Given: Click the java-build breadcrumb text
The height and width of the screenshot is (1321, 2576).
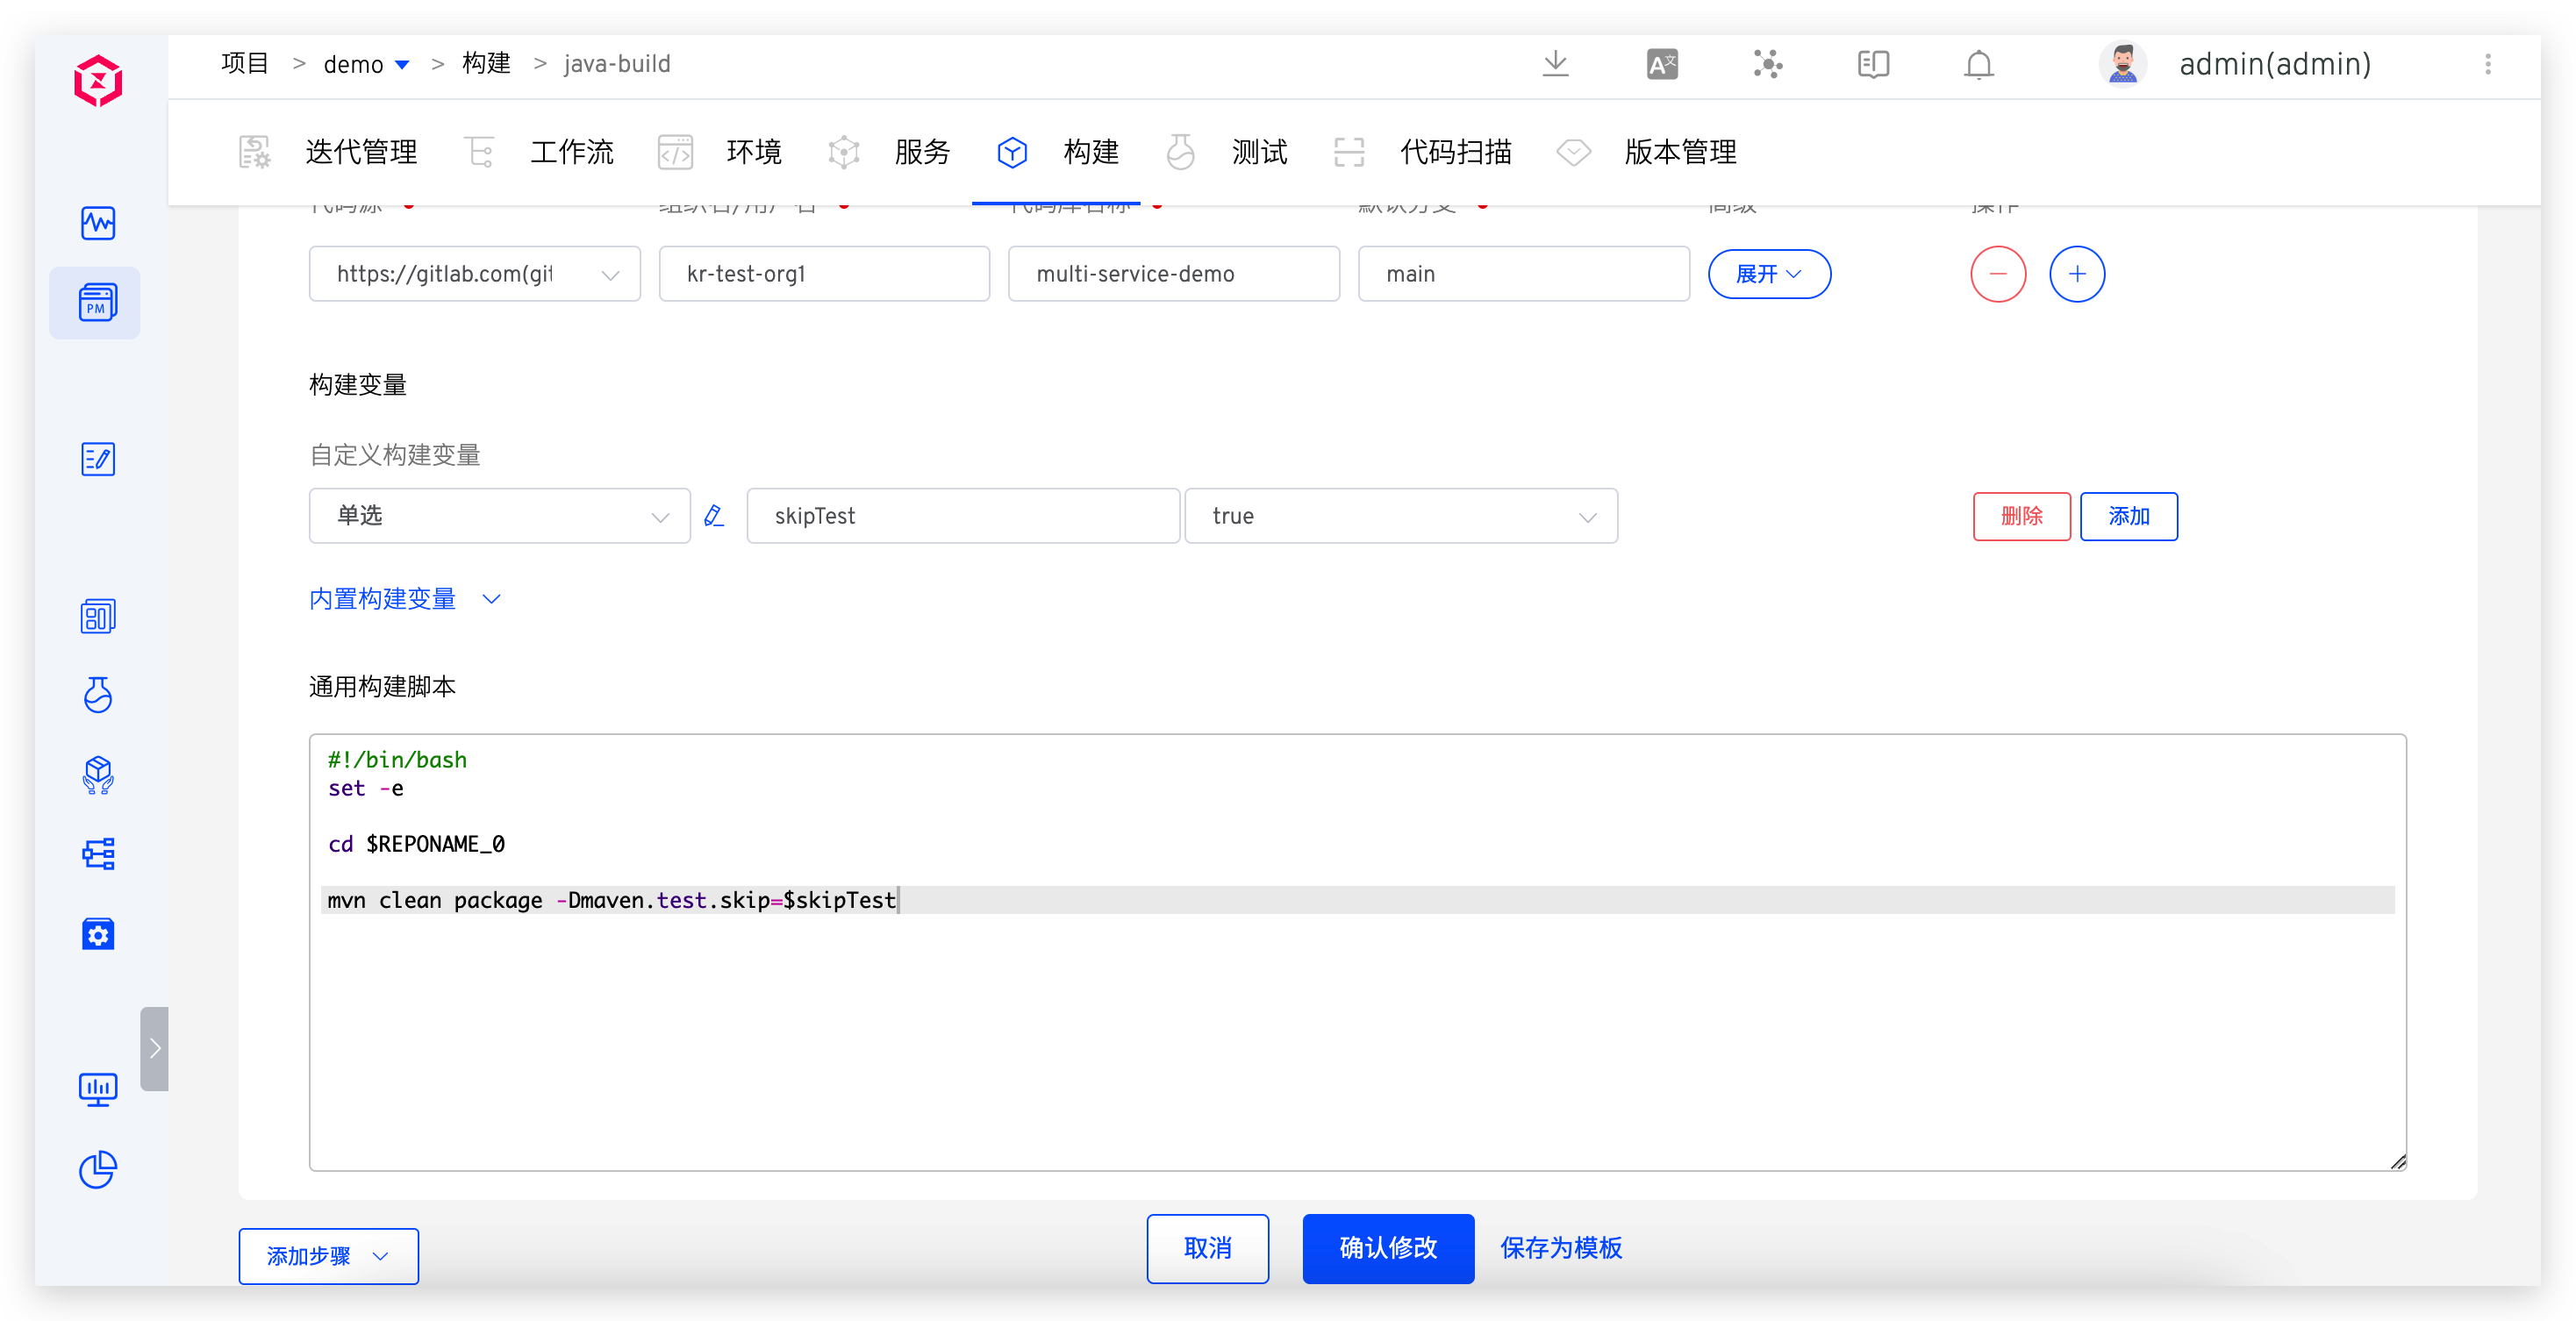Looking at the screenshot, I should point(617,64).
